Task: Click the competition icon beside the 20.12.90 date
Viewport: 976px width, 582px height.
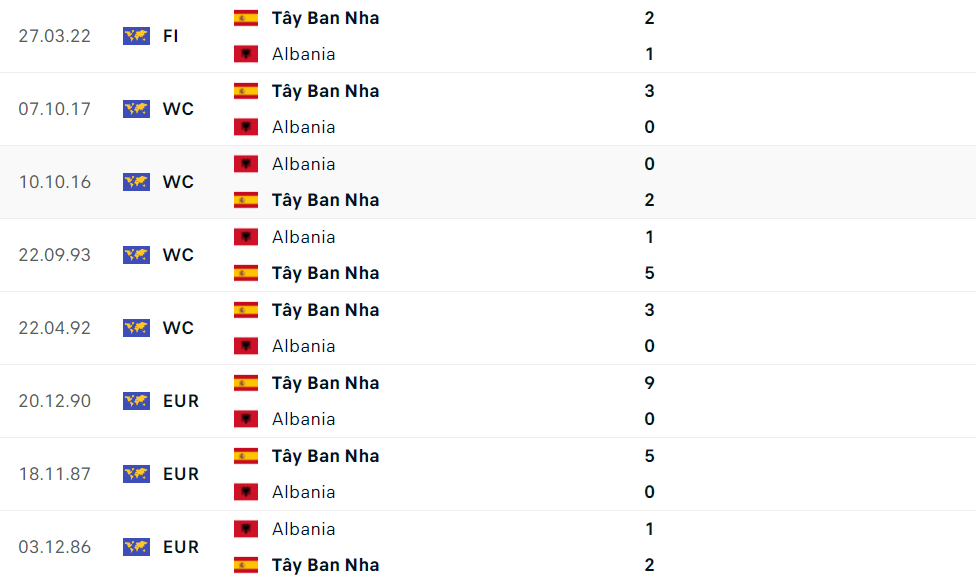Action: point(136,401)
